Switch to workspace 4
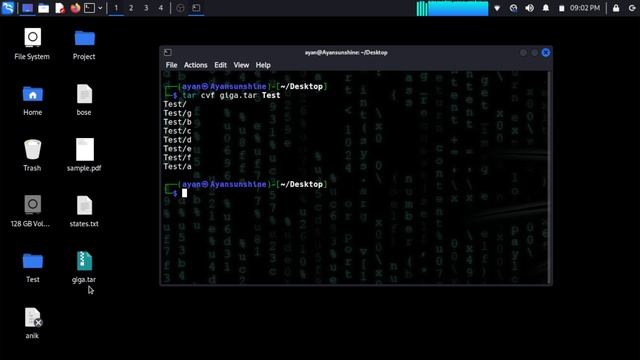The height and width of the screenshot is (360, 640). click(161, 8)
